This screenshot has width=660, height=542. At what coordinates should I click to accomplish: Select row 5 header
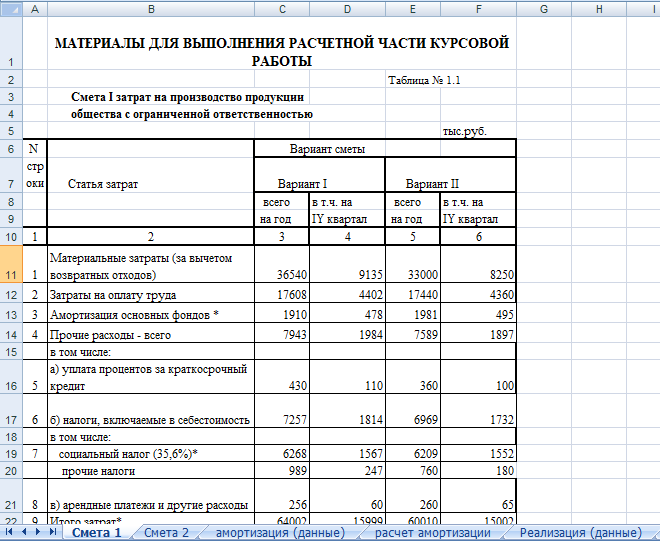(11, 131)
